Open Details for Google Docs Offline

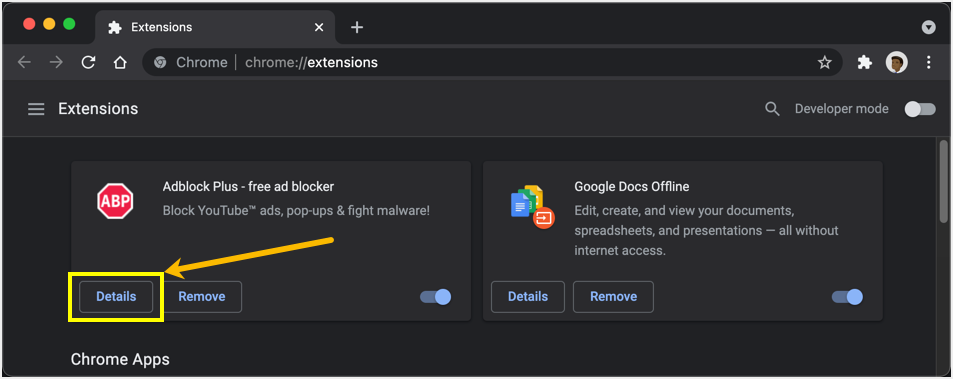click(x=528, y=296)
